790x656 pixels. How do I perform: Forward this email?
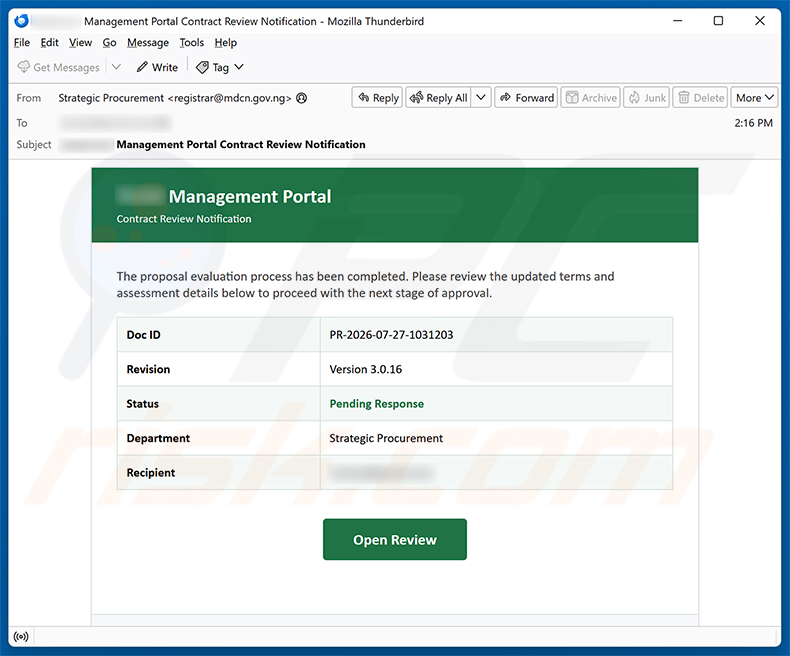click(x=526, y=98)
